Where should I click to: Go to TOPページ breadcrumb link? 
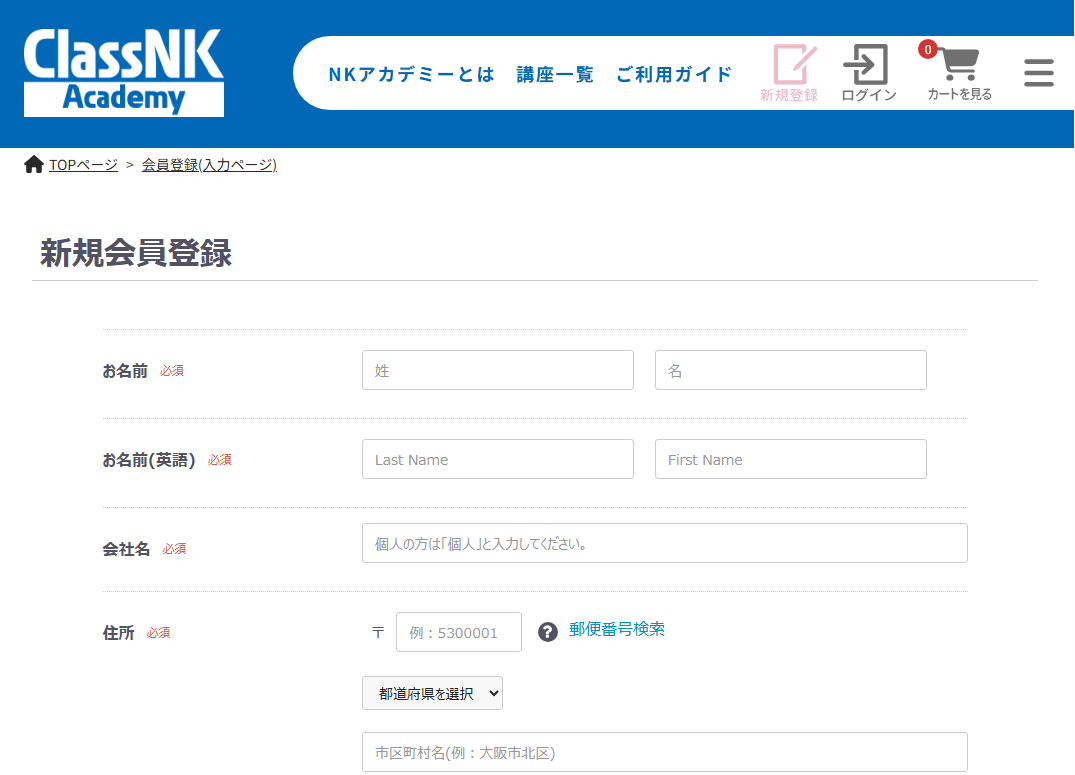point(83,165)
